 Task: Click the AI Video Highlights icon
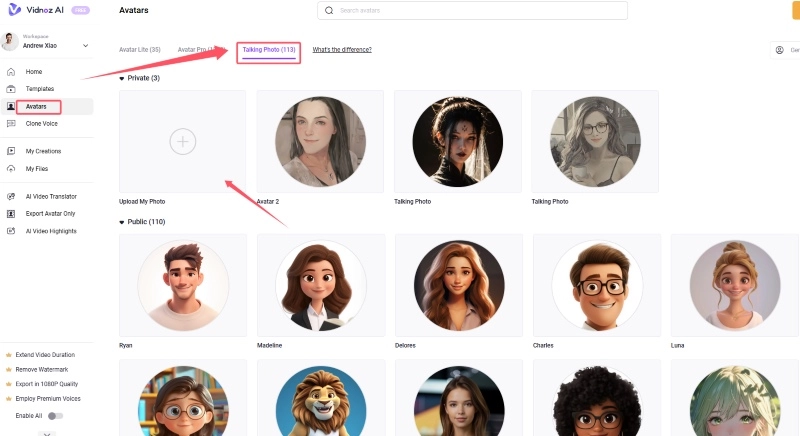click(x=11, y=231)
